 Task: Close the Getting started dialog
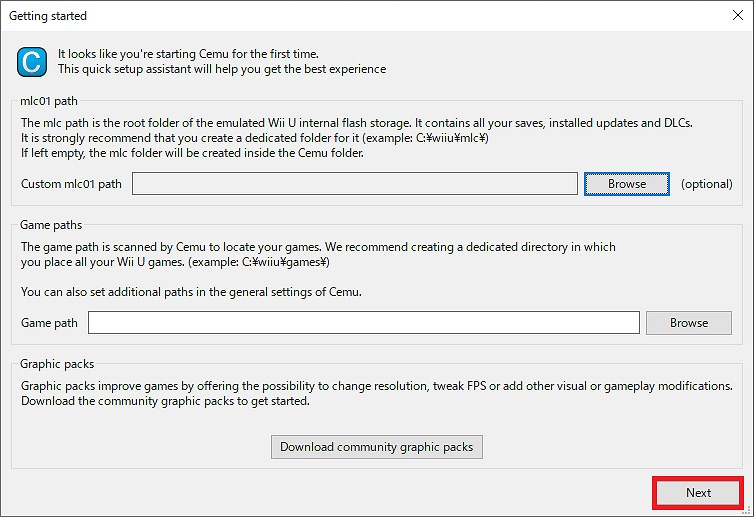737,15
